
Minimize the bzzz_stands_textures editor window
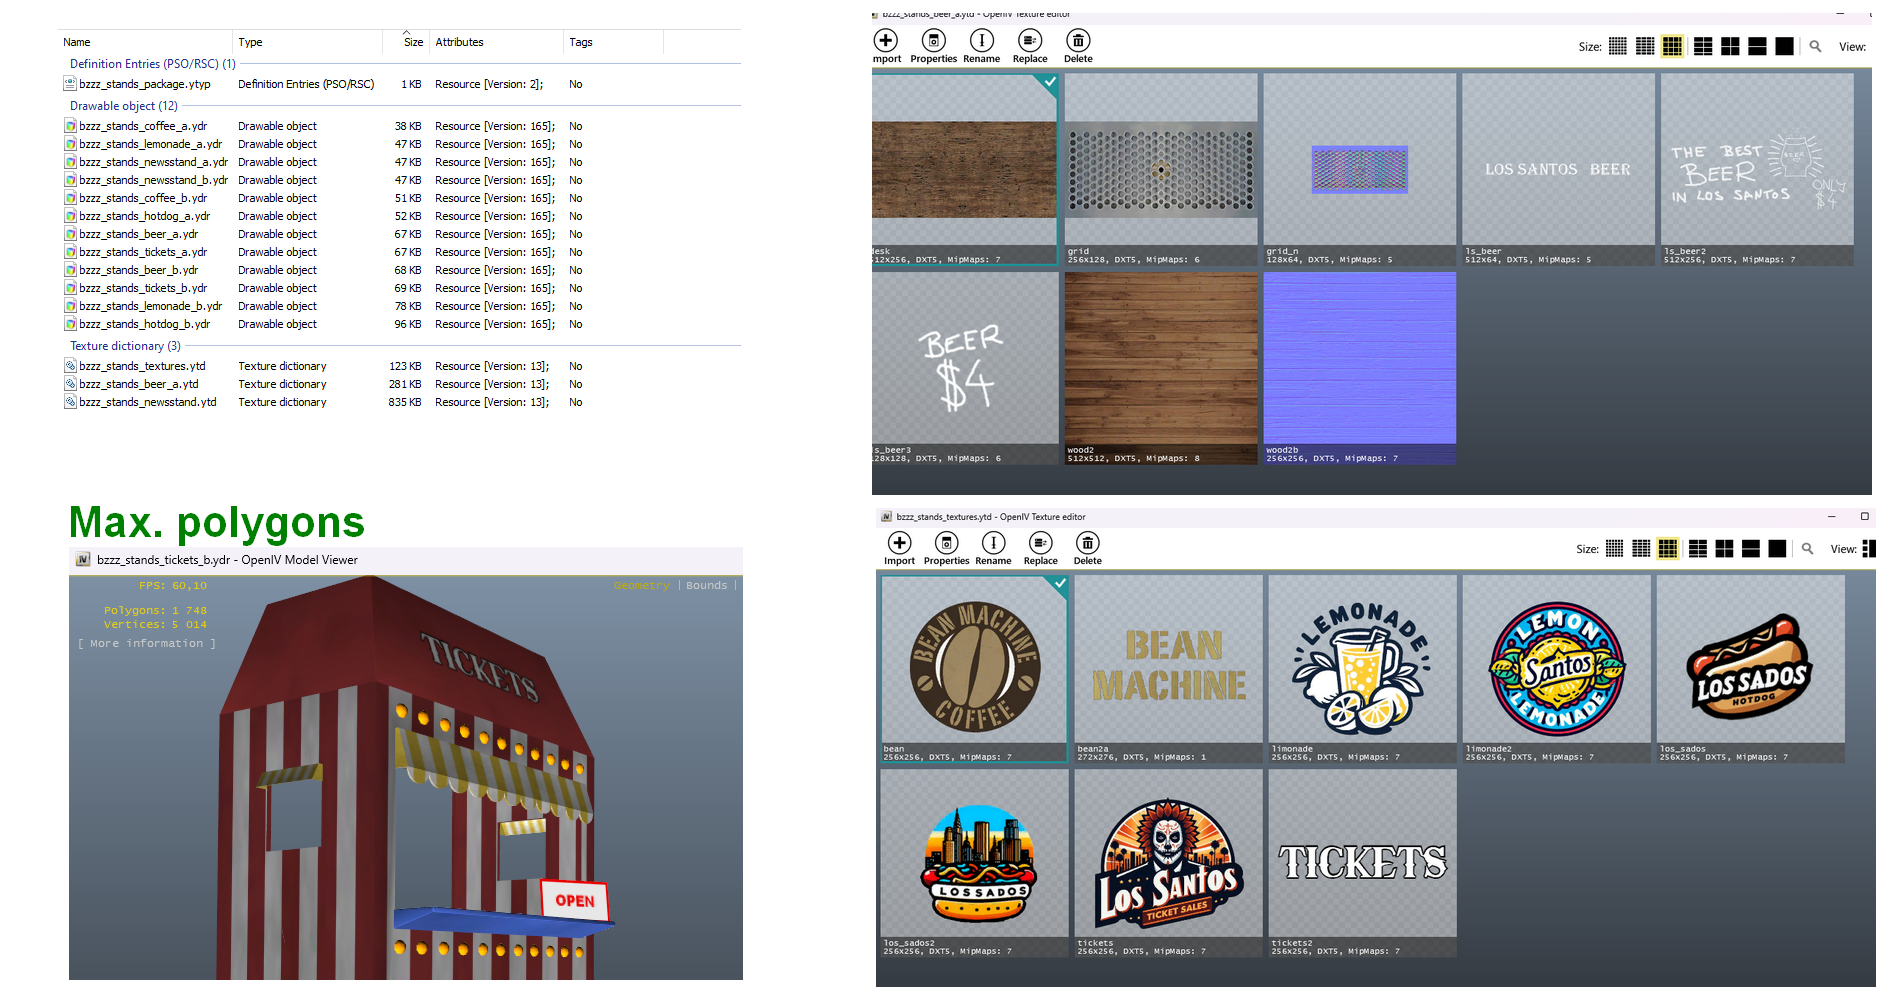[1832, 517]
